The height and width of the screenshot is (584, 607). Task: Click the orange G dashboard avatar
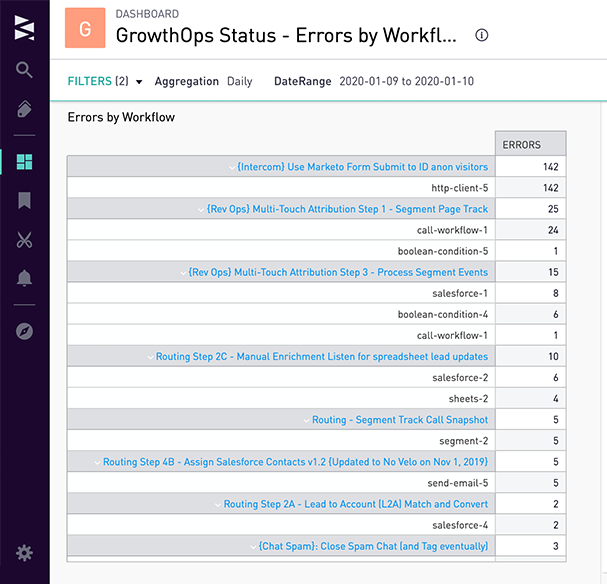[x=85, y=28]
